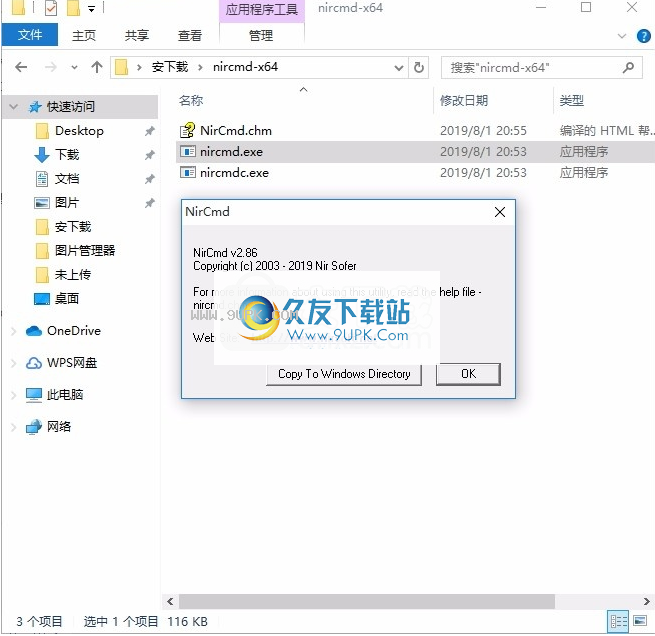The height and width of the screenshot is (636, 655).
Task: Open 安下载 folder in navigation pane
Action: click(73, 227)
